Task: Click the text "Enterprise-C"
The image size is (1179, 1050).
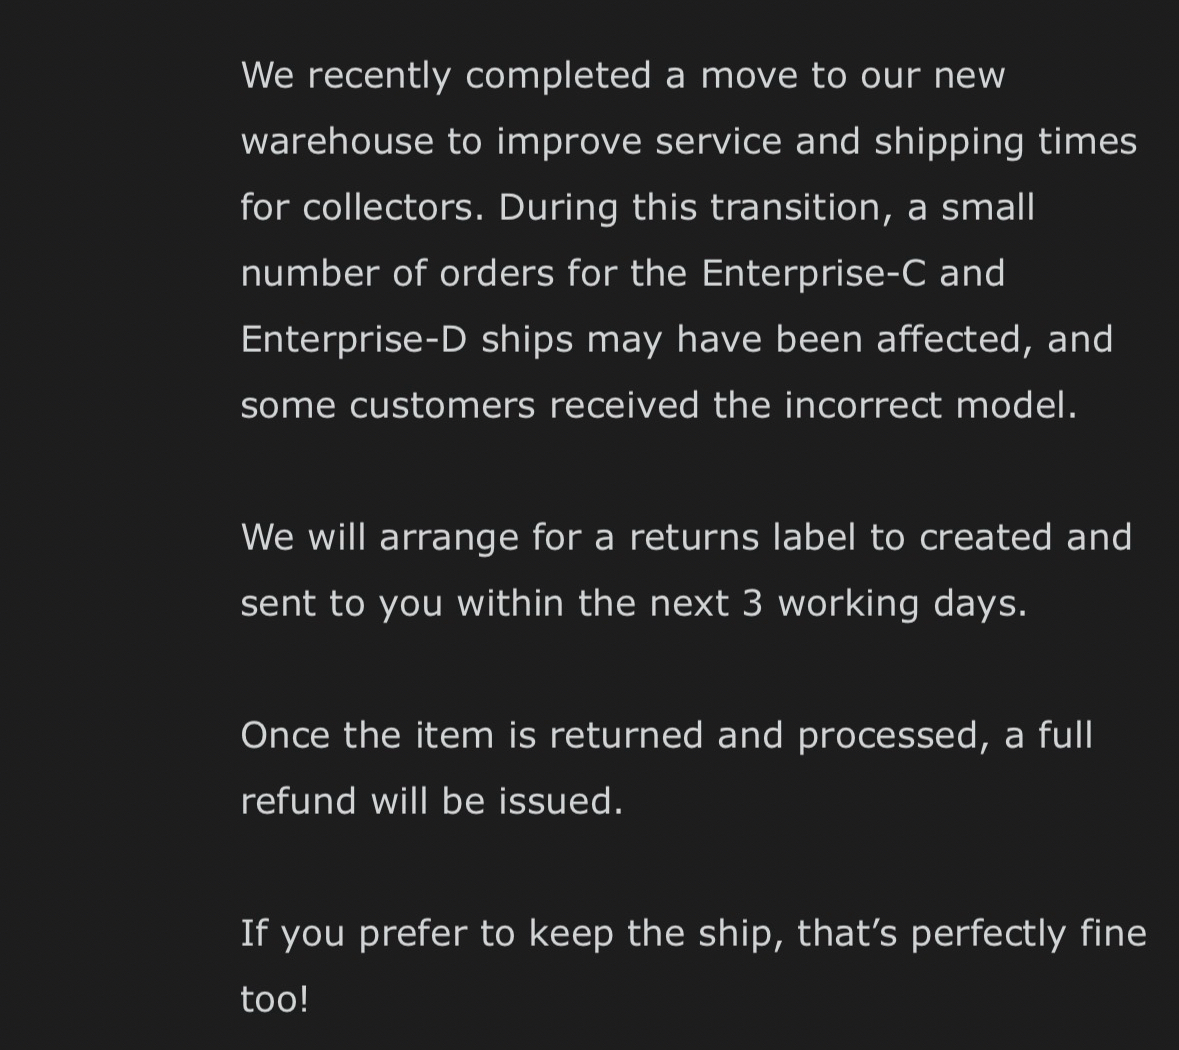Action: pos(814,273)
